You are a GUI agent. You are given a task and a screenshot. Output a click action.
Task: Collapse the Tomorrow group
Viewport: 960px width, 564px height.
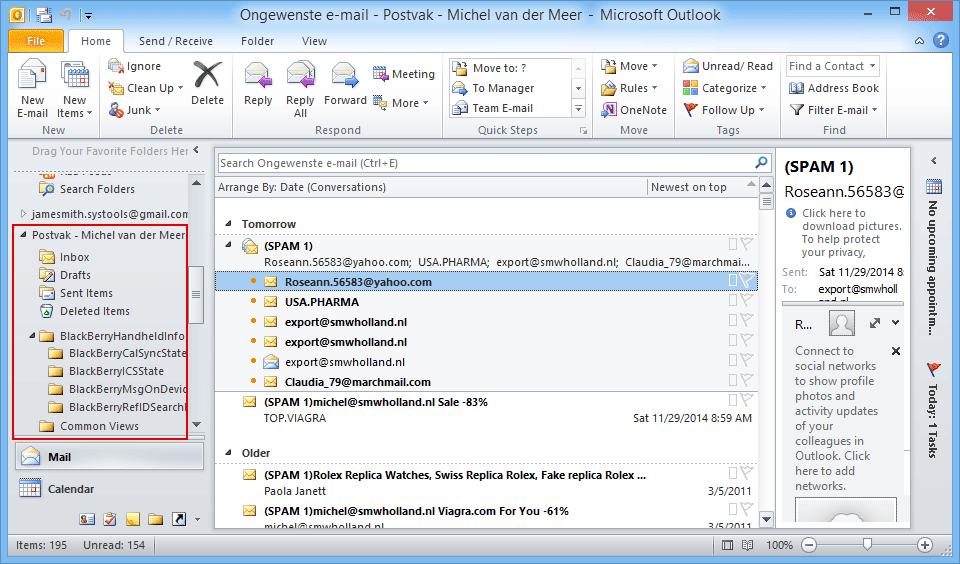pos(228,224)
